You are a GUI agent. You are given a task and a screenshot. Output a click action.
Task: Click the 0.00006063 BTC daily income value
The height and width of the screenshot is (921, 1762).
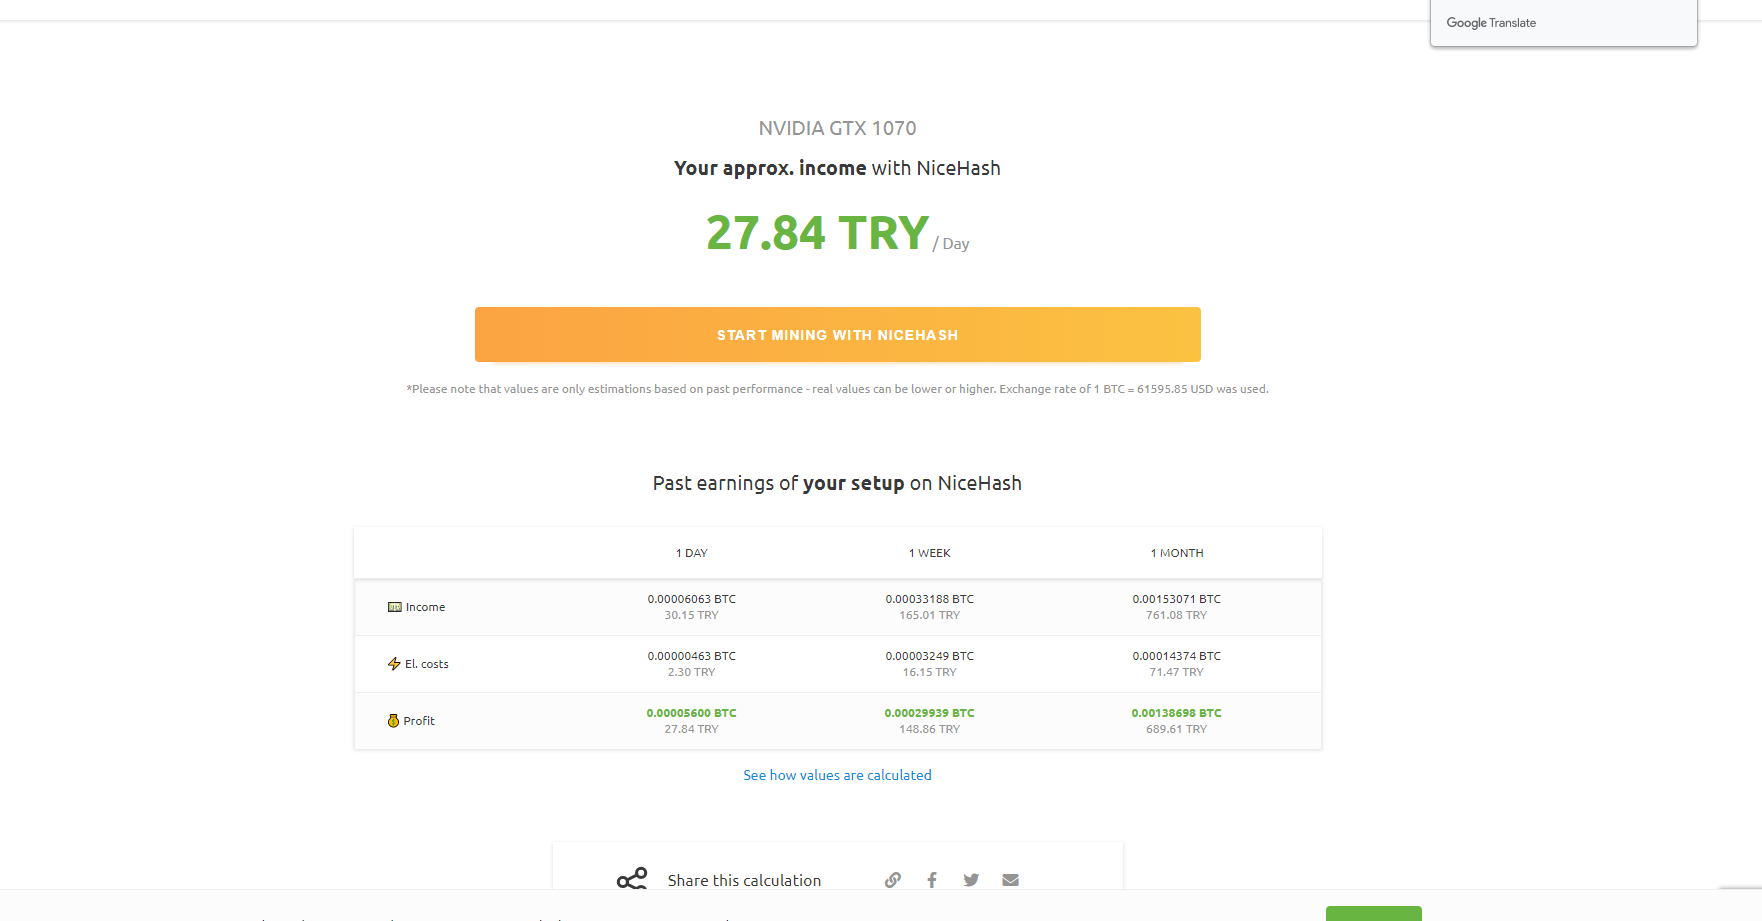click(692, 599)
